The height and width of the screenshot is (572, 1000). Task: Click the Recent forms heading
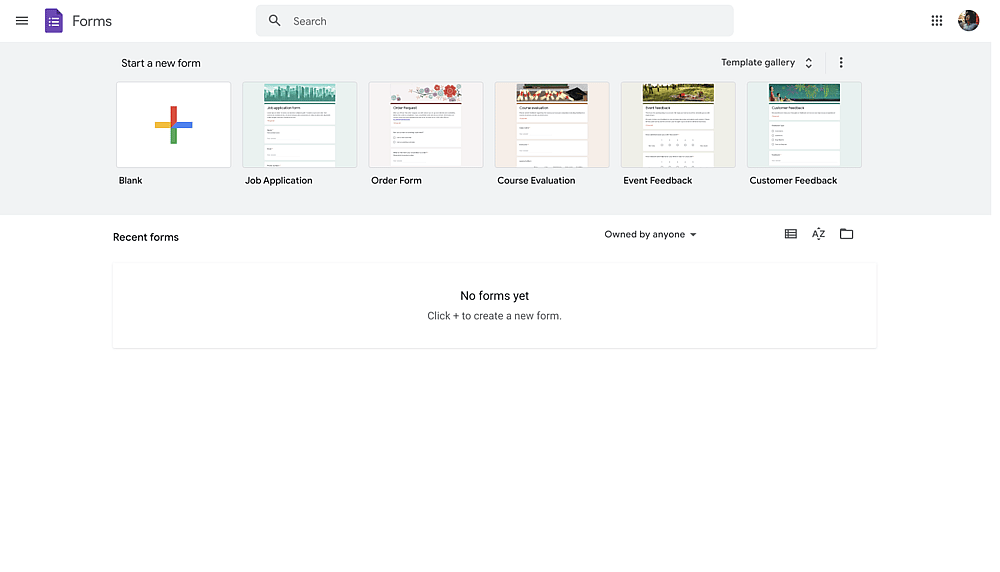coord(147,239)
